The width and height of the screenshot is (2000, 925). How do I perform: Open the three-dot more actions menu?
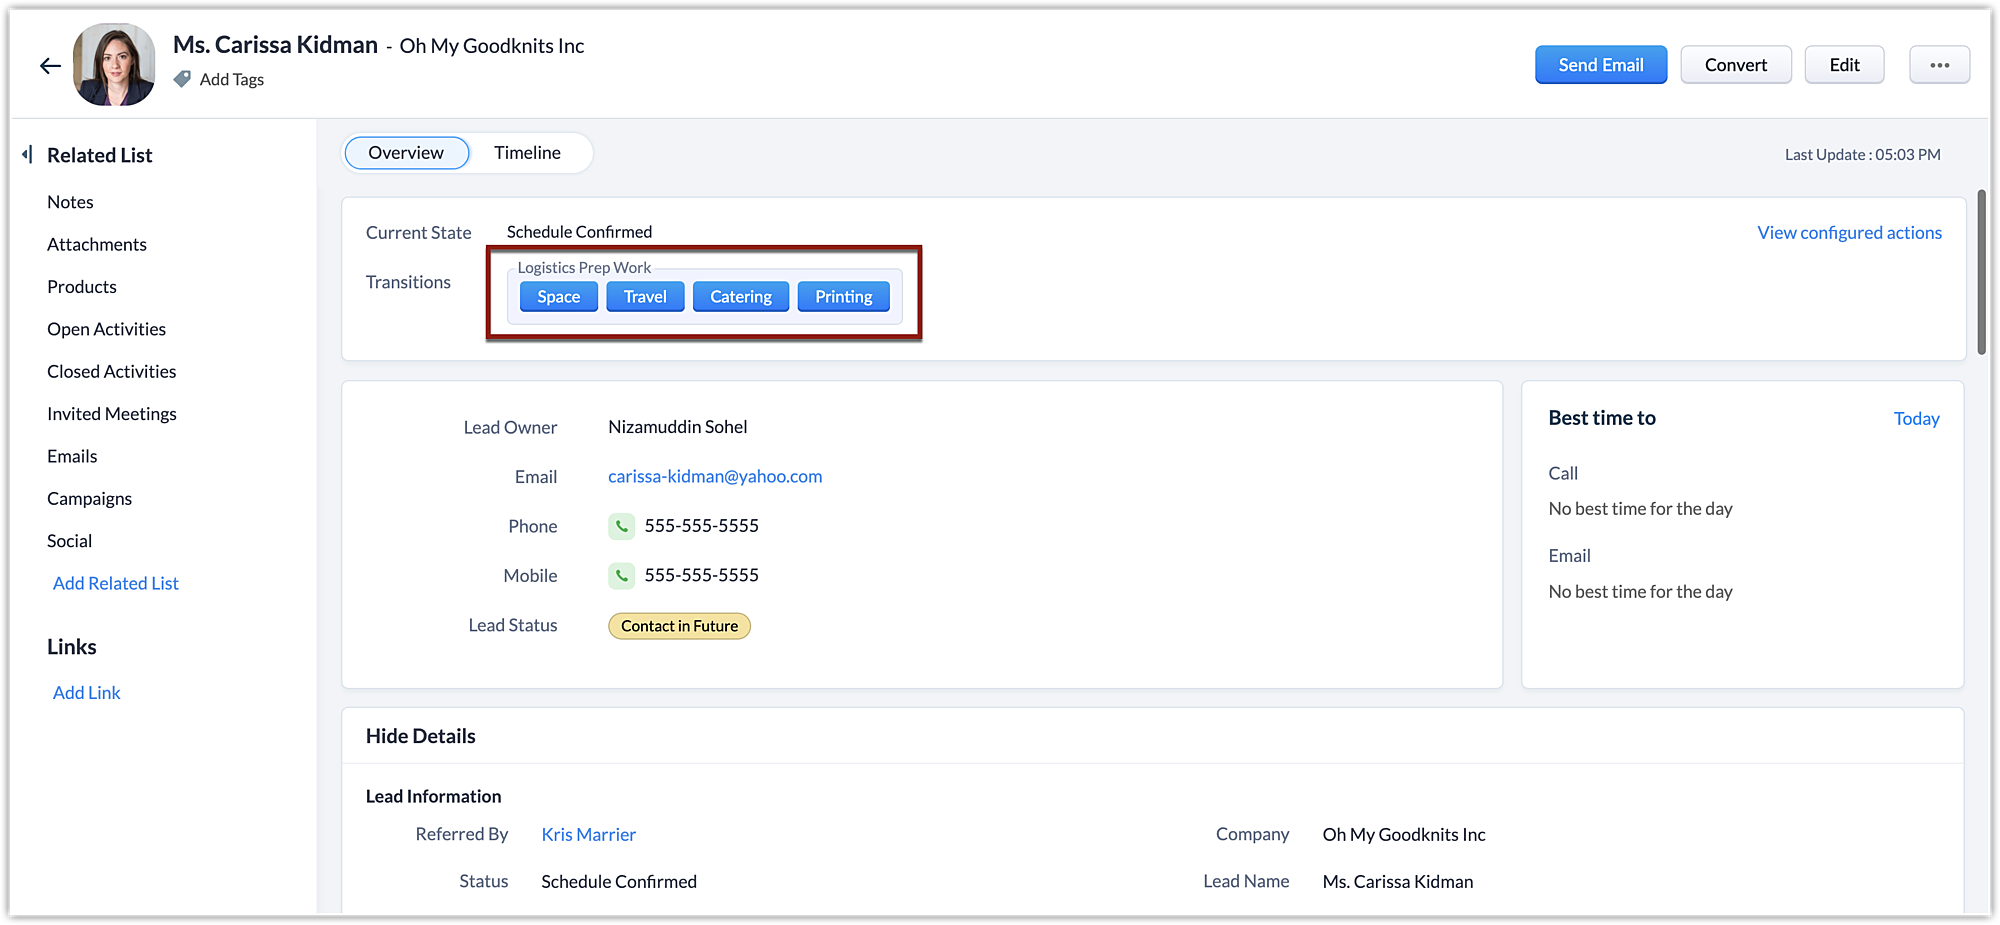tap(1939, 65)
